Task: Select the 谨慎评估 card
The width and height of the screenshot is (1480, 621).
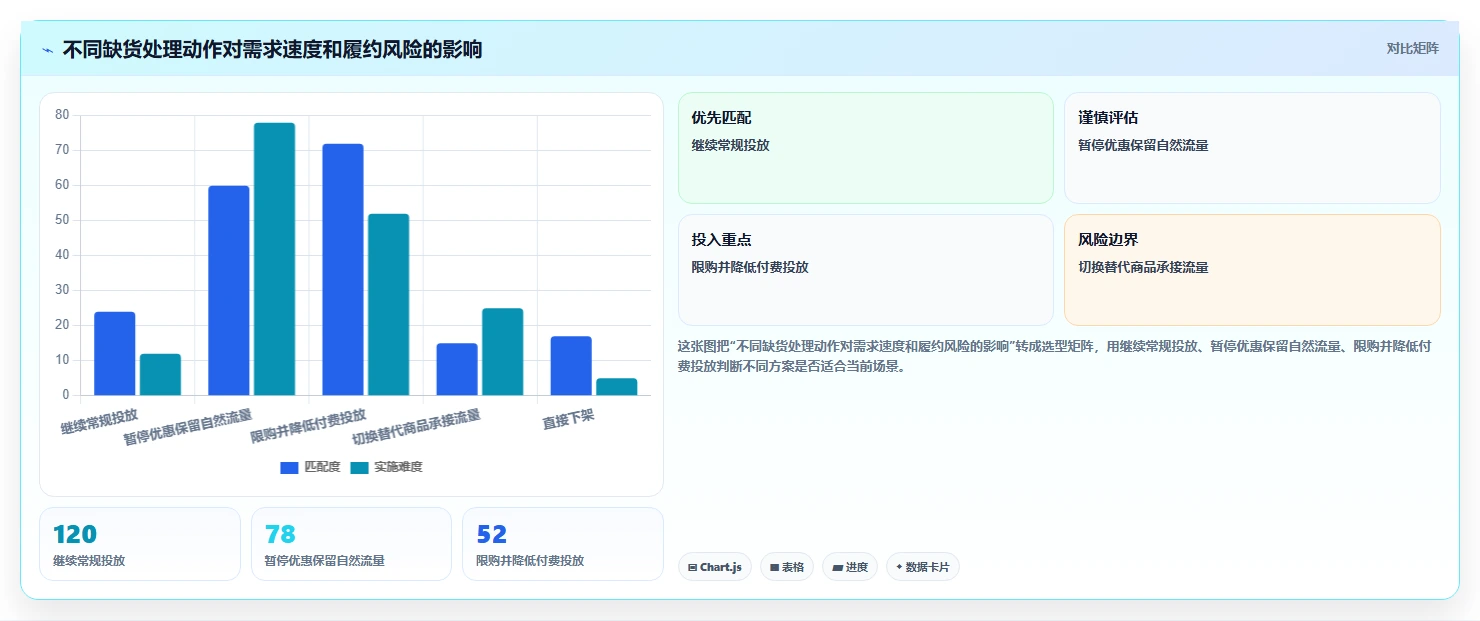Action: tap(1252, 148)
